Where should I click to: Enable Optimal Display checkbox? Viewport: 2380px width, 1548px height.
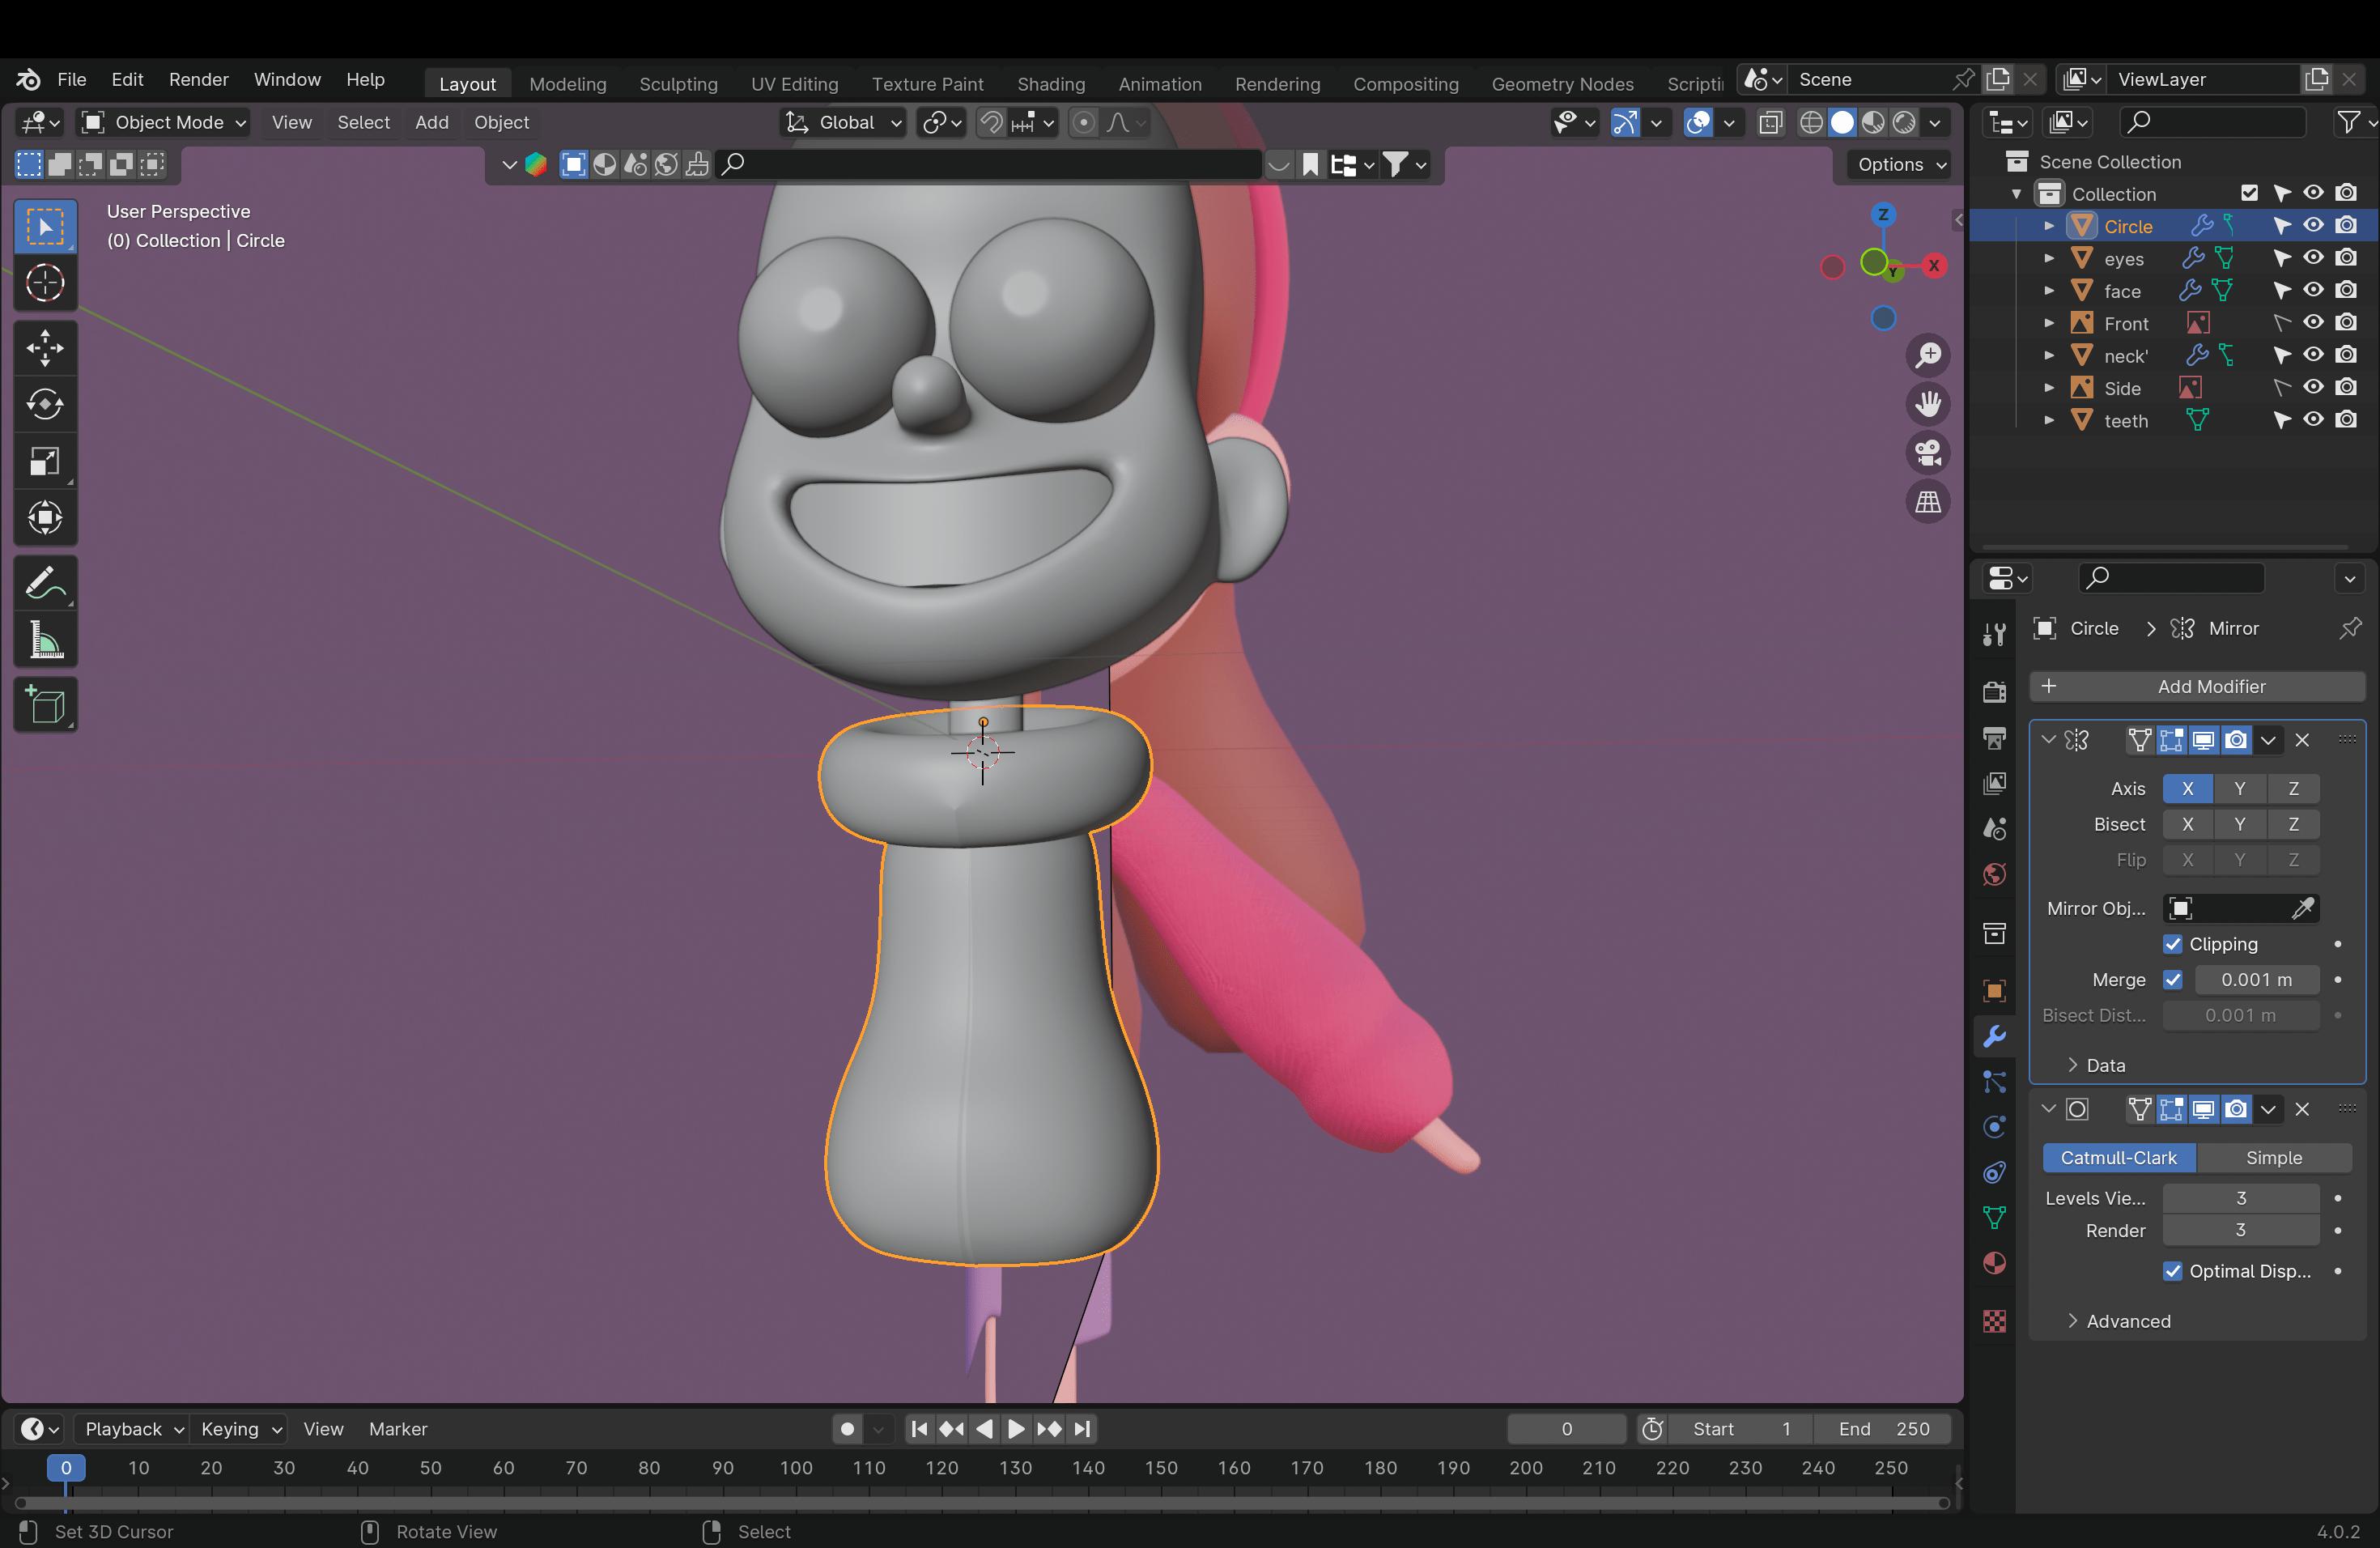(x=2172, y=1270)
